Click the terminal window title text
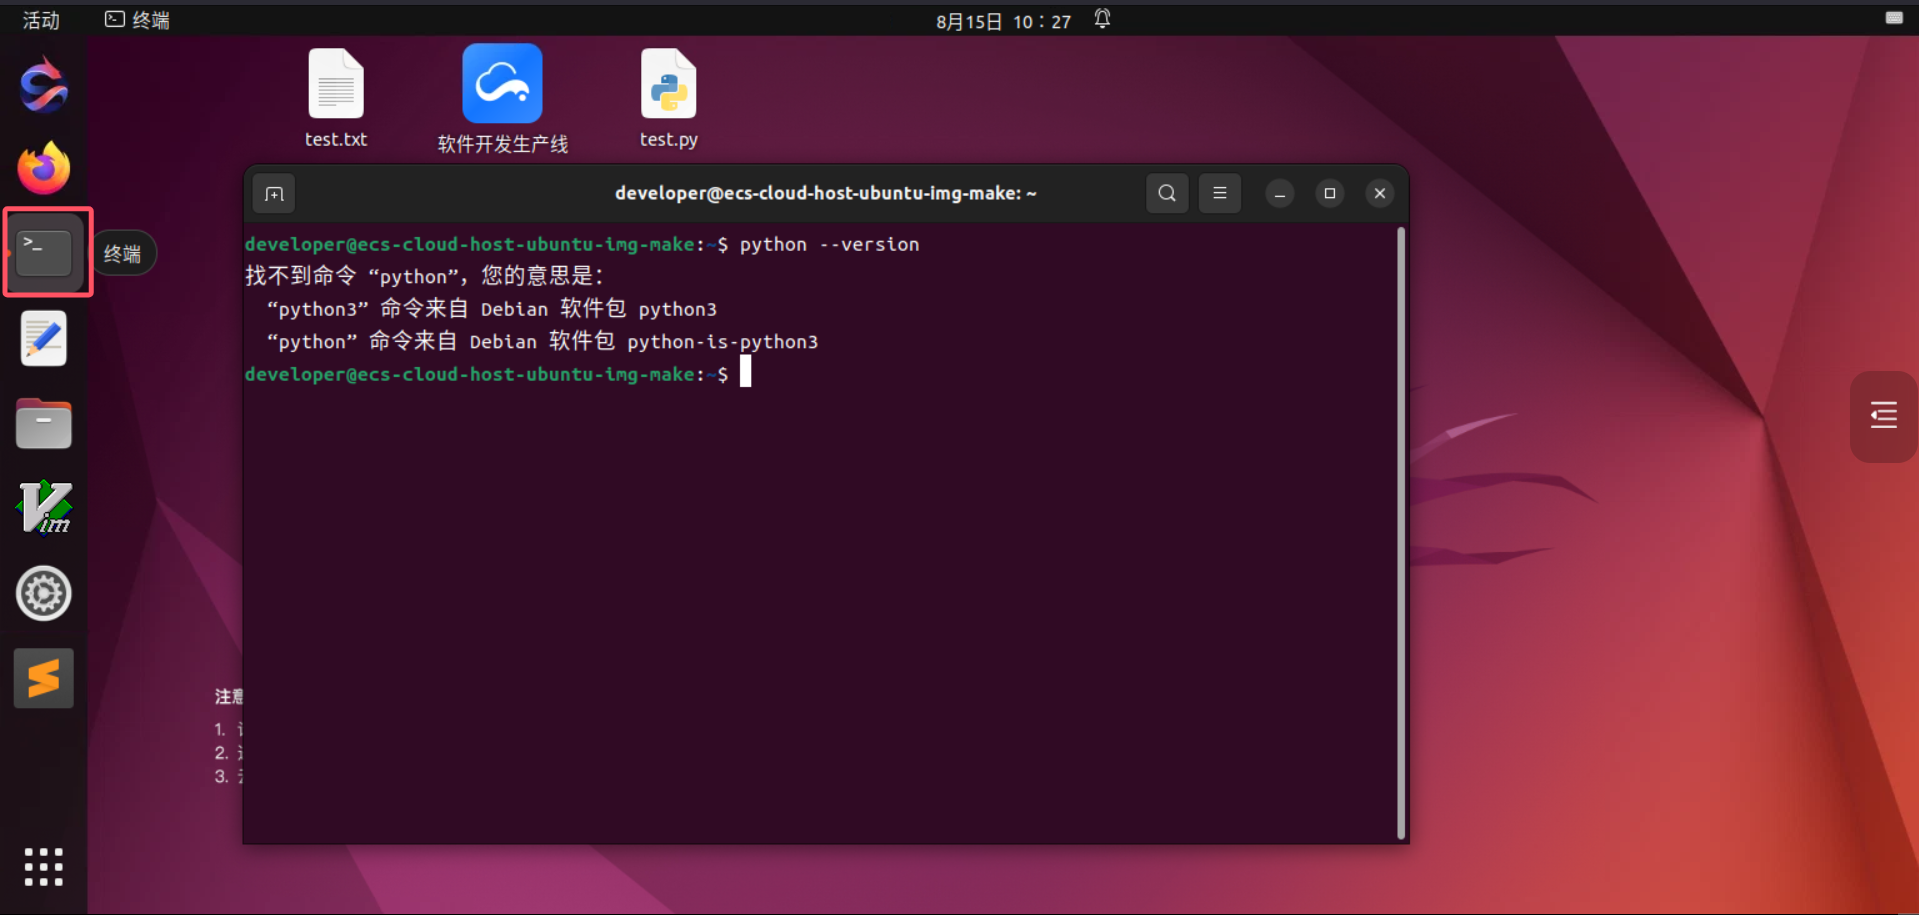Screen dimensions: 1919x915 click(826, 193)
